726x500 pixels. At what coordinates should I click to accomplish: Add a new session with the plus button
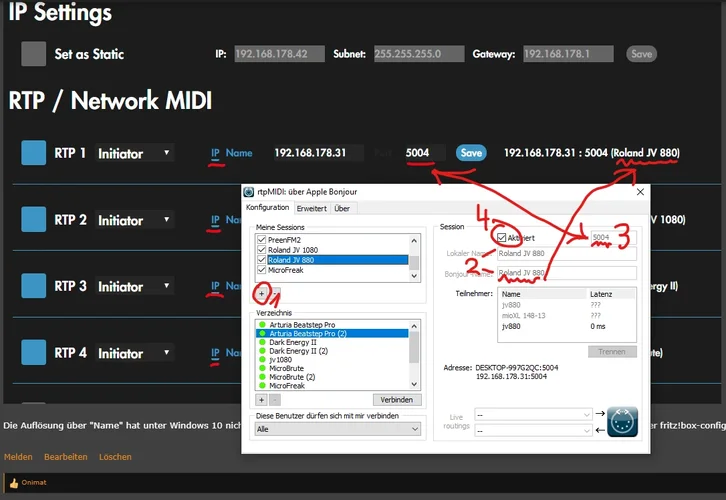262,294
